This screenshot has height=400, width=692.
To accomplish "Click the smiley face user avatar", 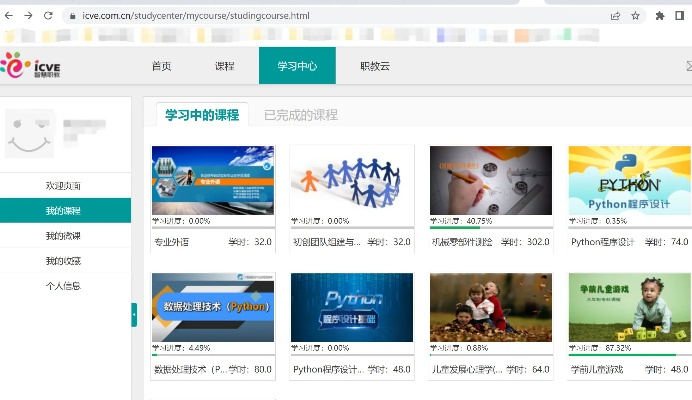I will pyautogui.click(x=30, y=134).
